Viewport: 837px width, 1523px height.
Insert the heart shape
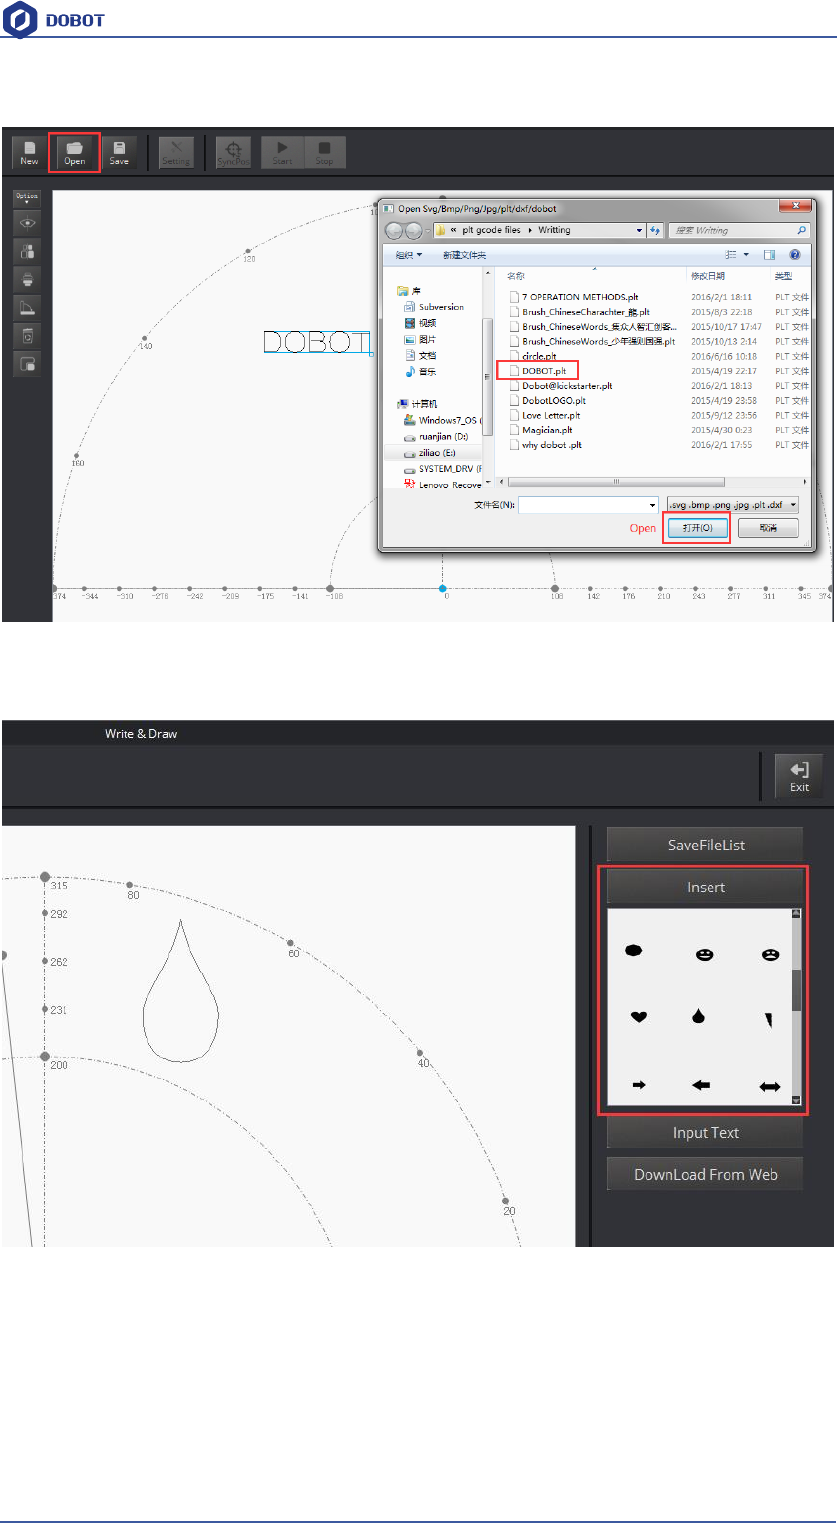638,1017
